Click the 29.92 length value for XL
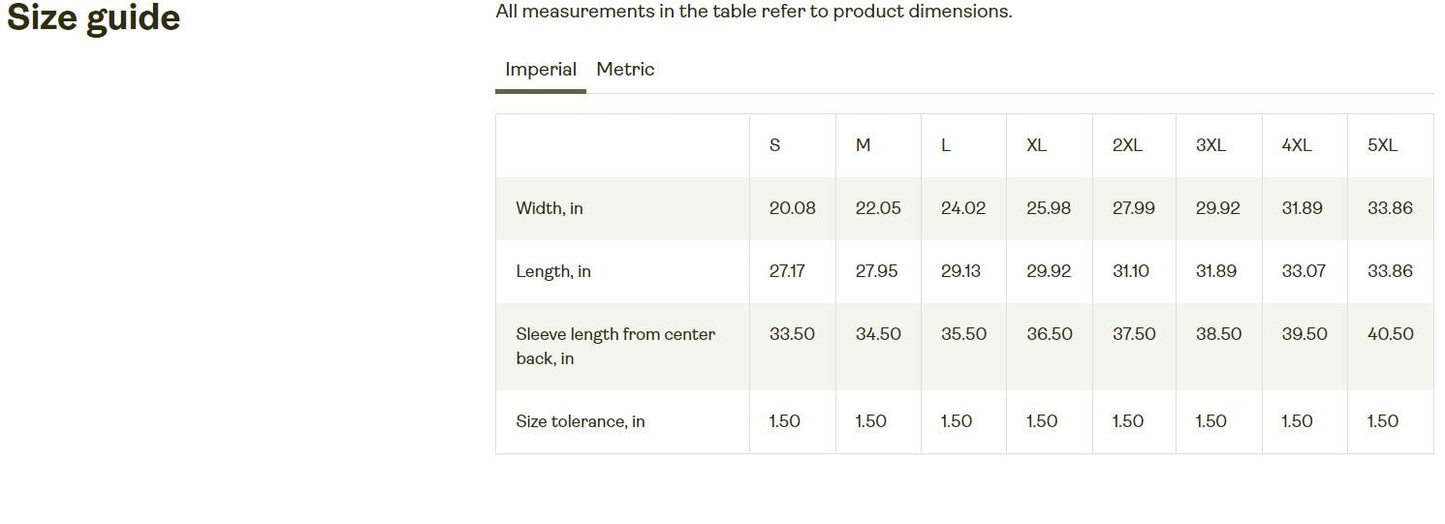 [x=1048, y=271]
